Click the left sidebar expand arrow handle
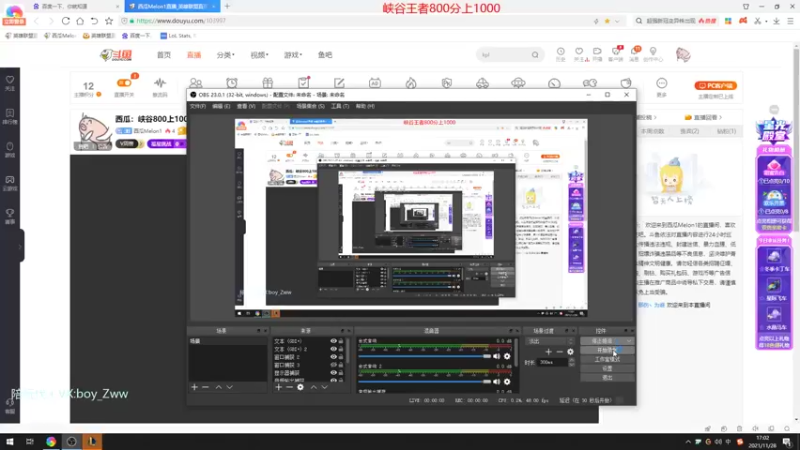Viewport: 800px width, 450px height. coord(20,246)
